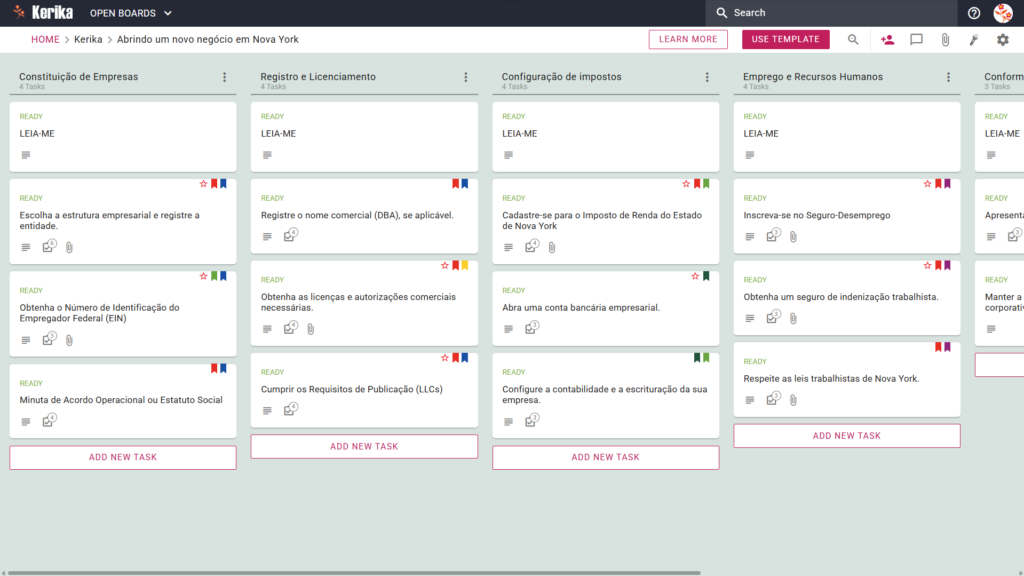Open Registro e Licenciamento column menu
The image size is (1024, 576).
466,77
